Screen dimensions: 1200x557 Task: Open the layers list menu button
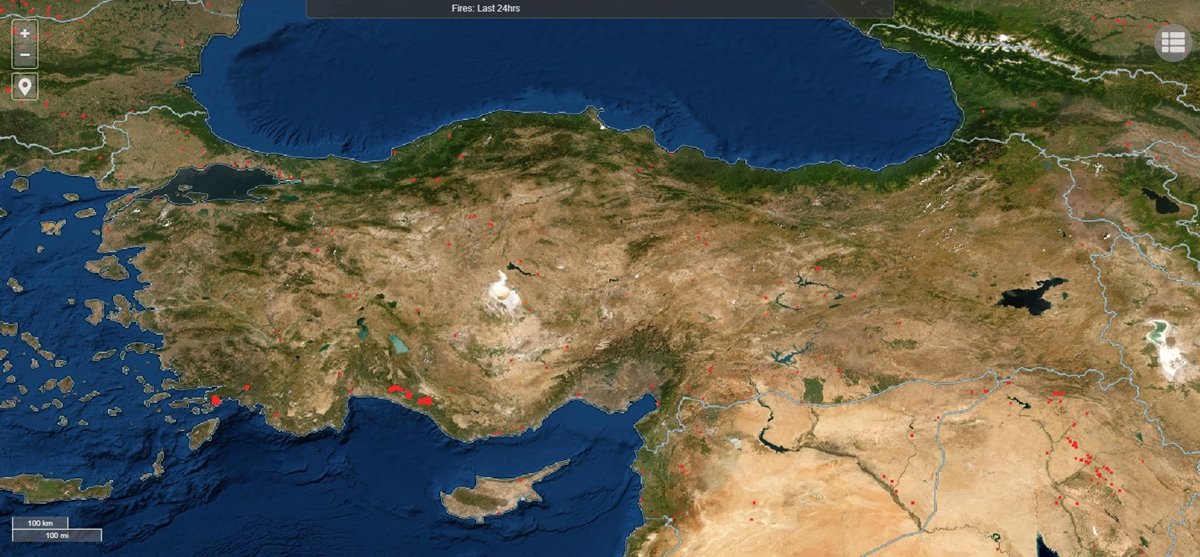click(x=1174, y=43)
